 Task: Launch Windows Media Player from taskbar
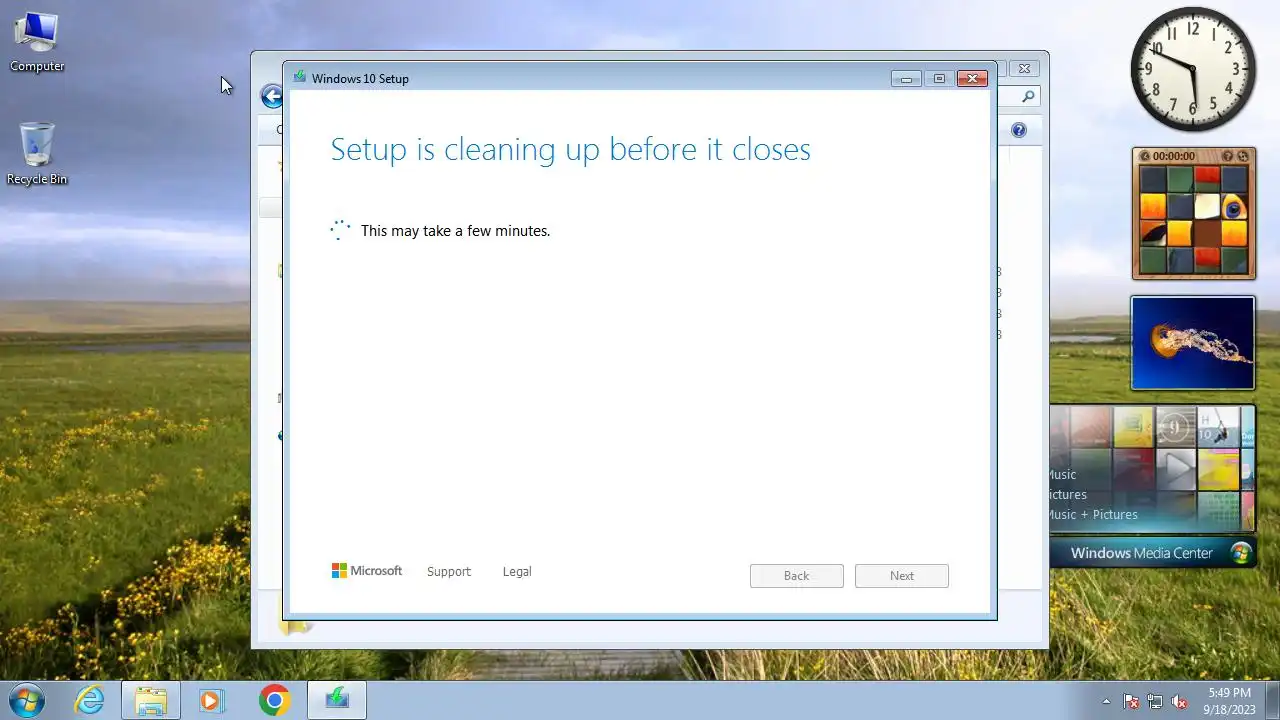(211, 700)
